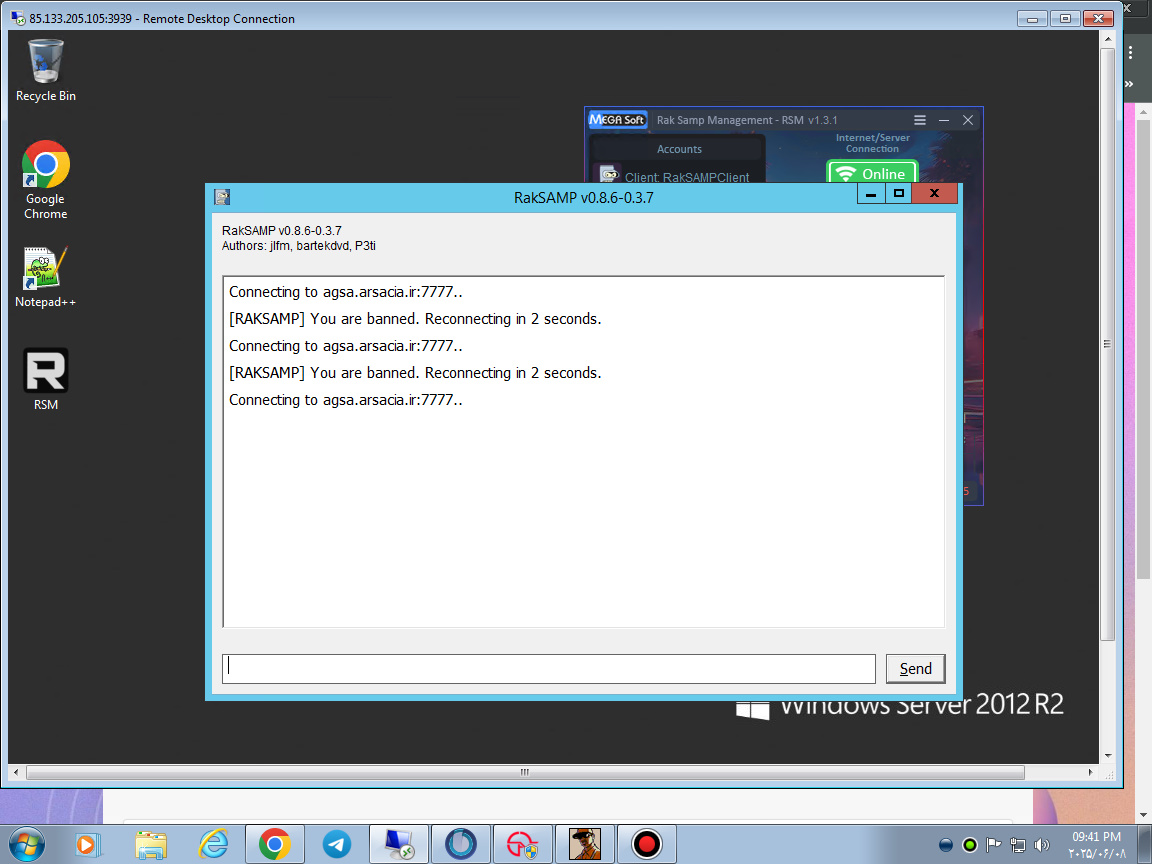The width and height of the screenshot is (1152, 864).
Task: Click the green circle tray icon
Action: point(970,845)
